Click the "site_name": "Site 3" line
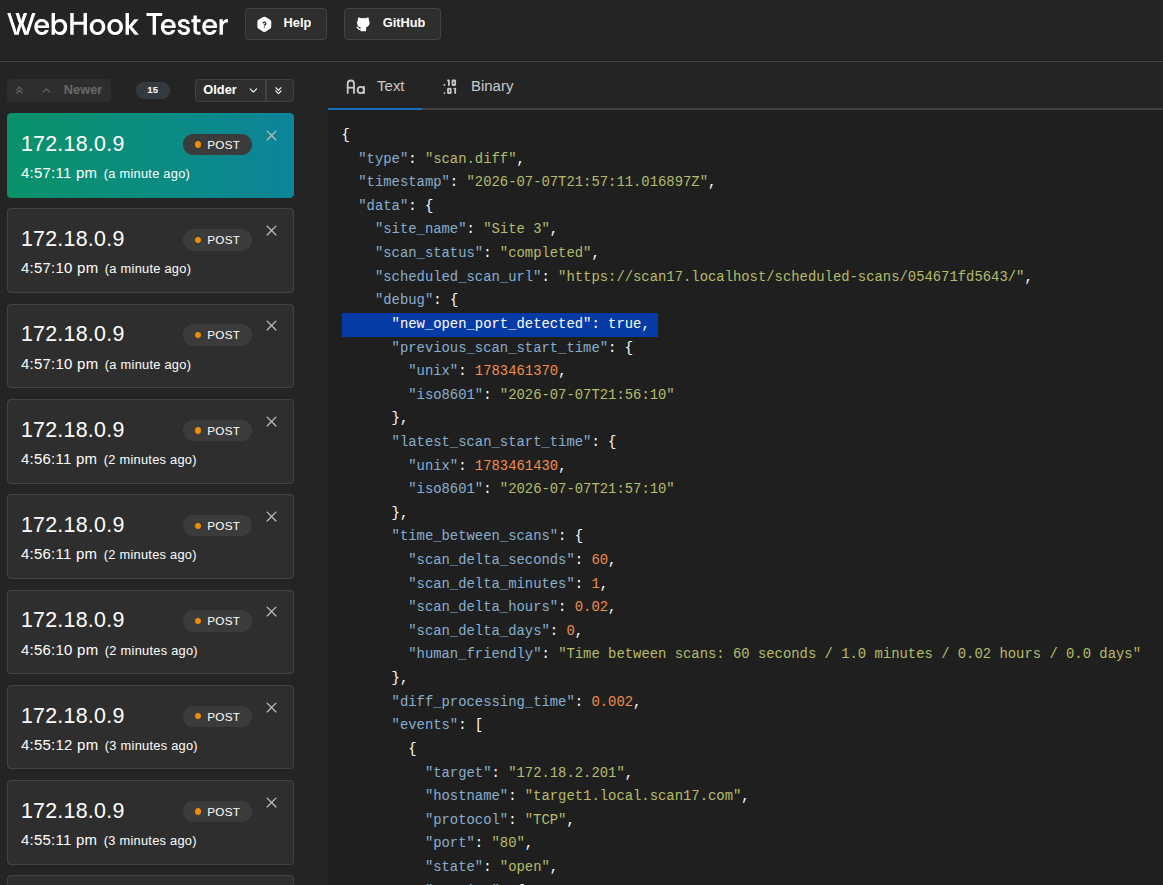The width and height of the screenshot is (1163, 885). point(466,228)
